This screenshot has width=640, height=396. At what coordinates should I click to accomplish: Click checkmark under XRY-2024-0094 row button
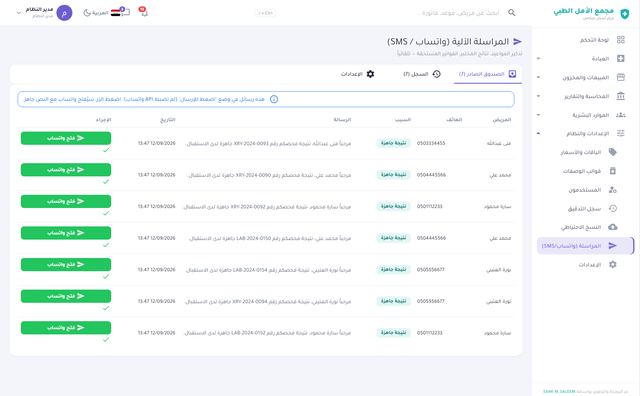[x=106, y=308]
